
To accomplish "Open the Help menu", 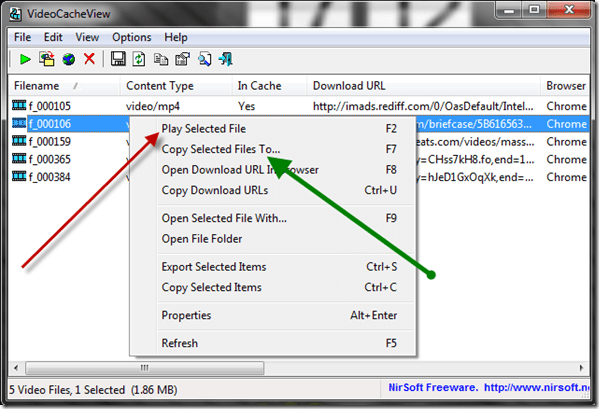I will (x=176, y=37).
